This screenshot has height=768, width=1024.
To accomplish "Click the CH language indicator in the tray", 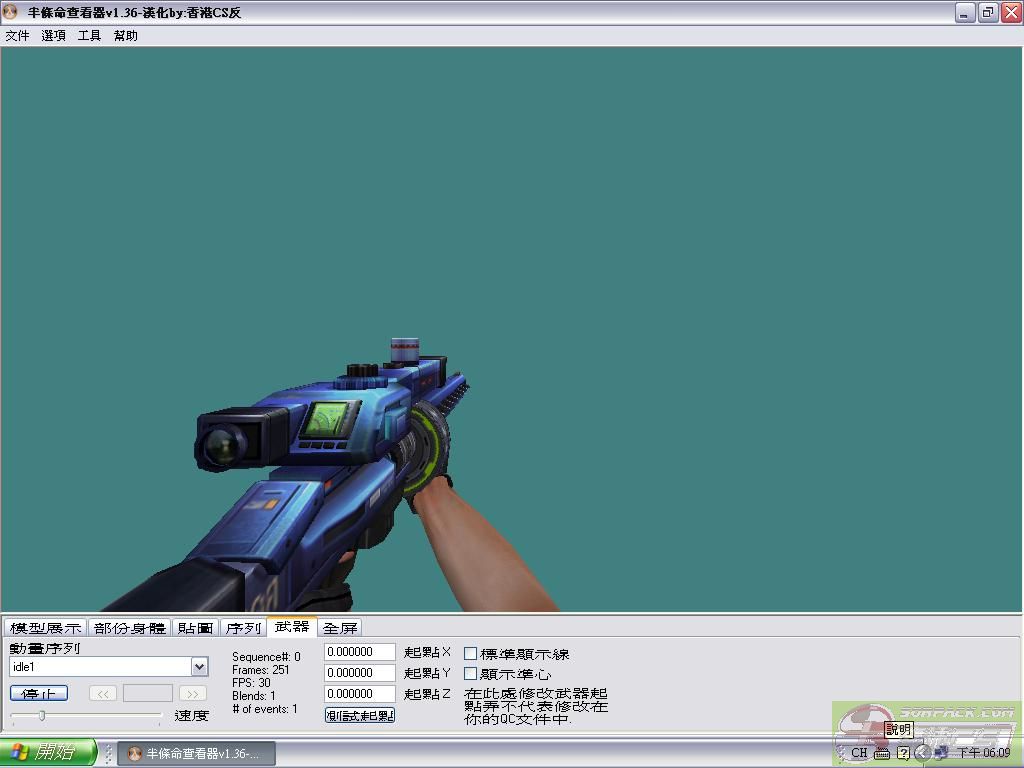I will pos(859,753).
